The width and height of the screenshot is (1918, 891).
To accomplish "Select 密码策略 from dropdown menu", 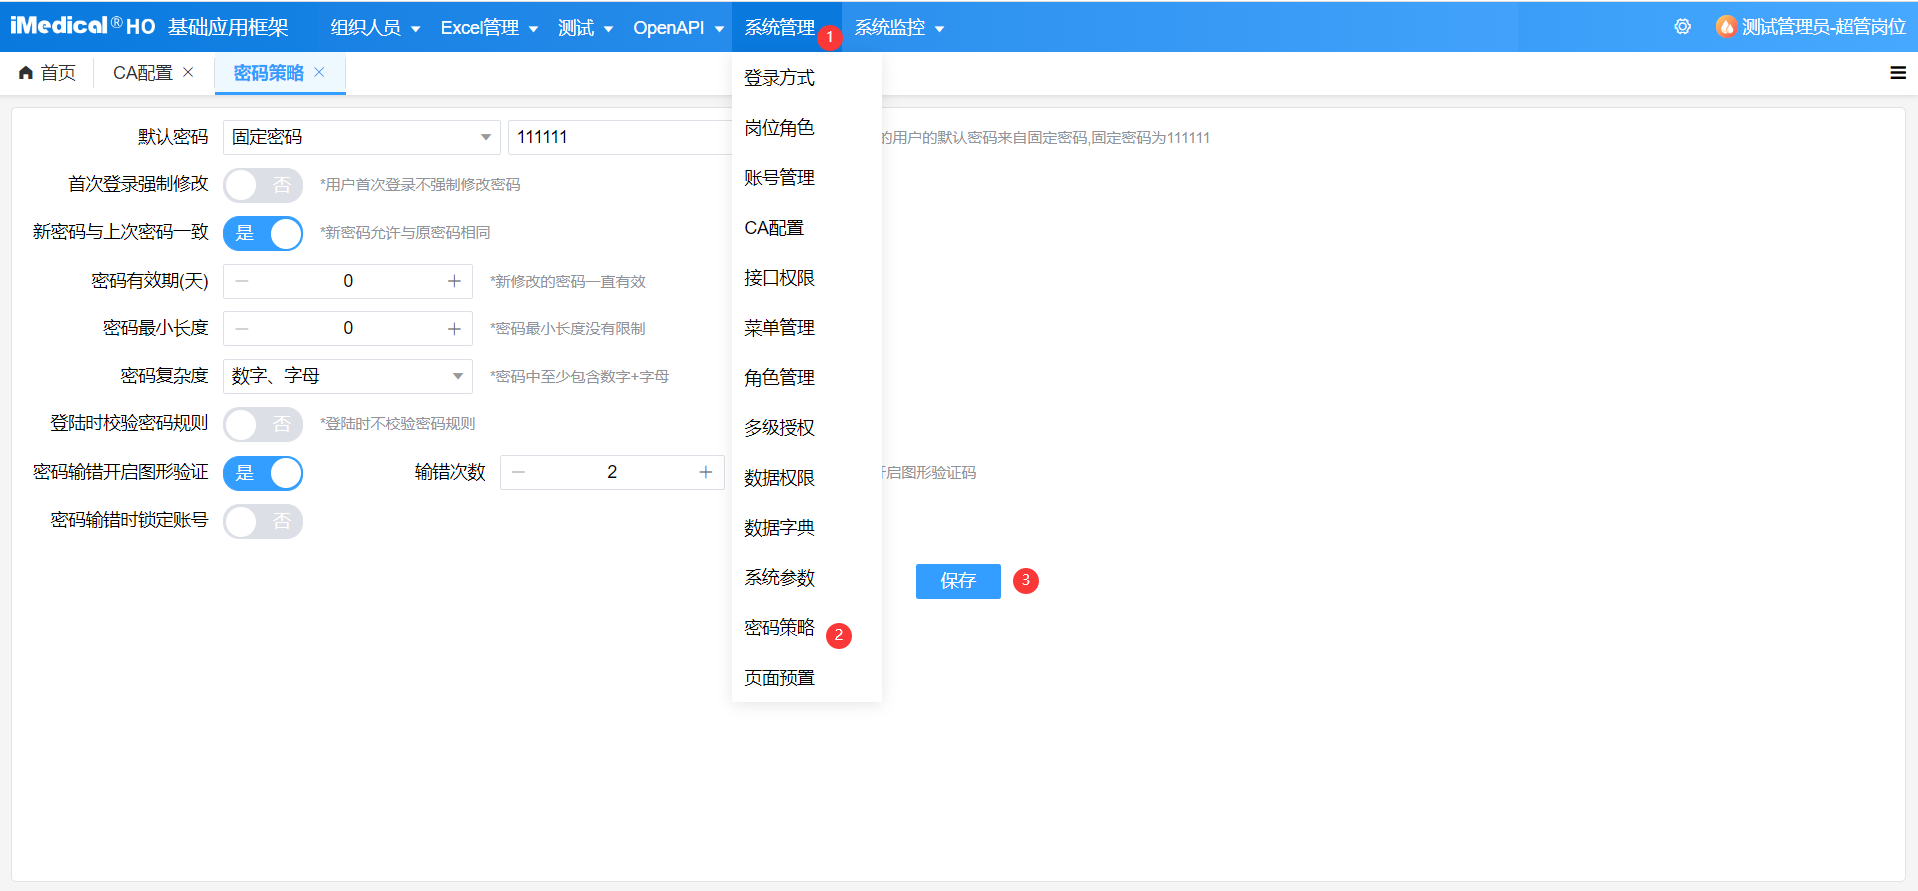I will coord(807,628).
